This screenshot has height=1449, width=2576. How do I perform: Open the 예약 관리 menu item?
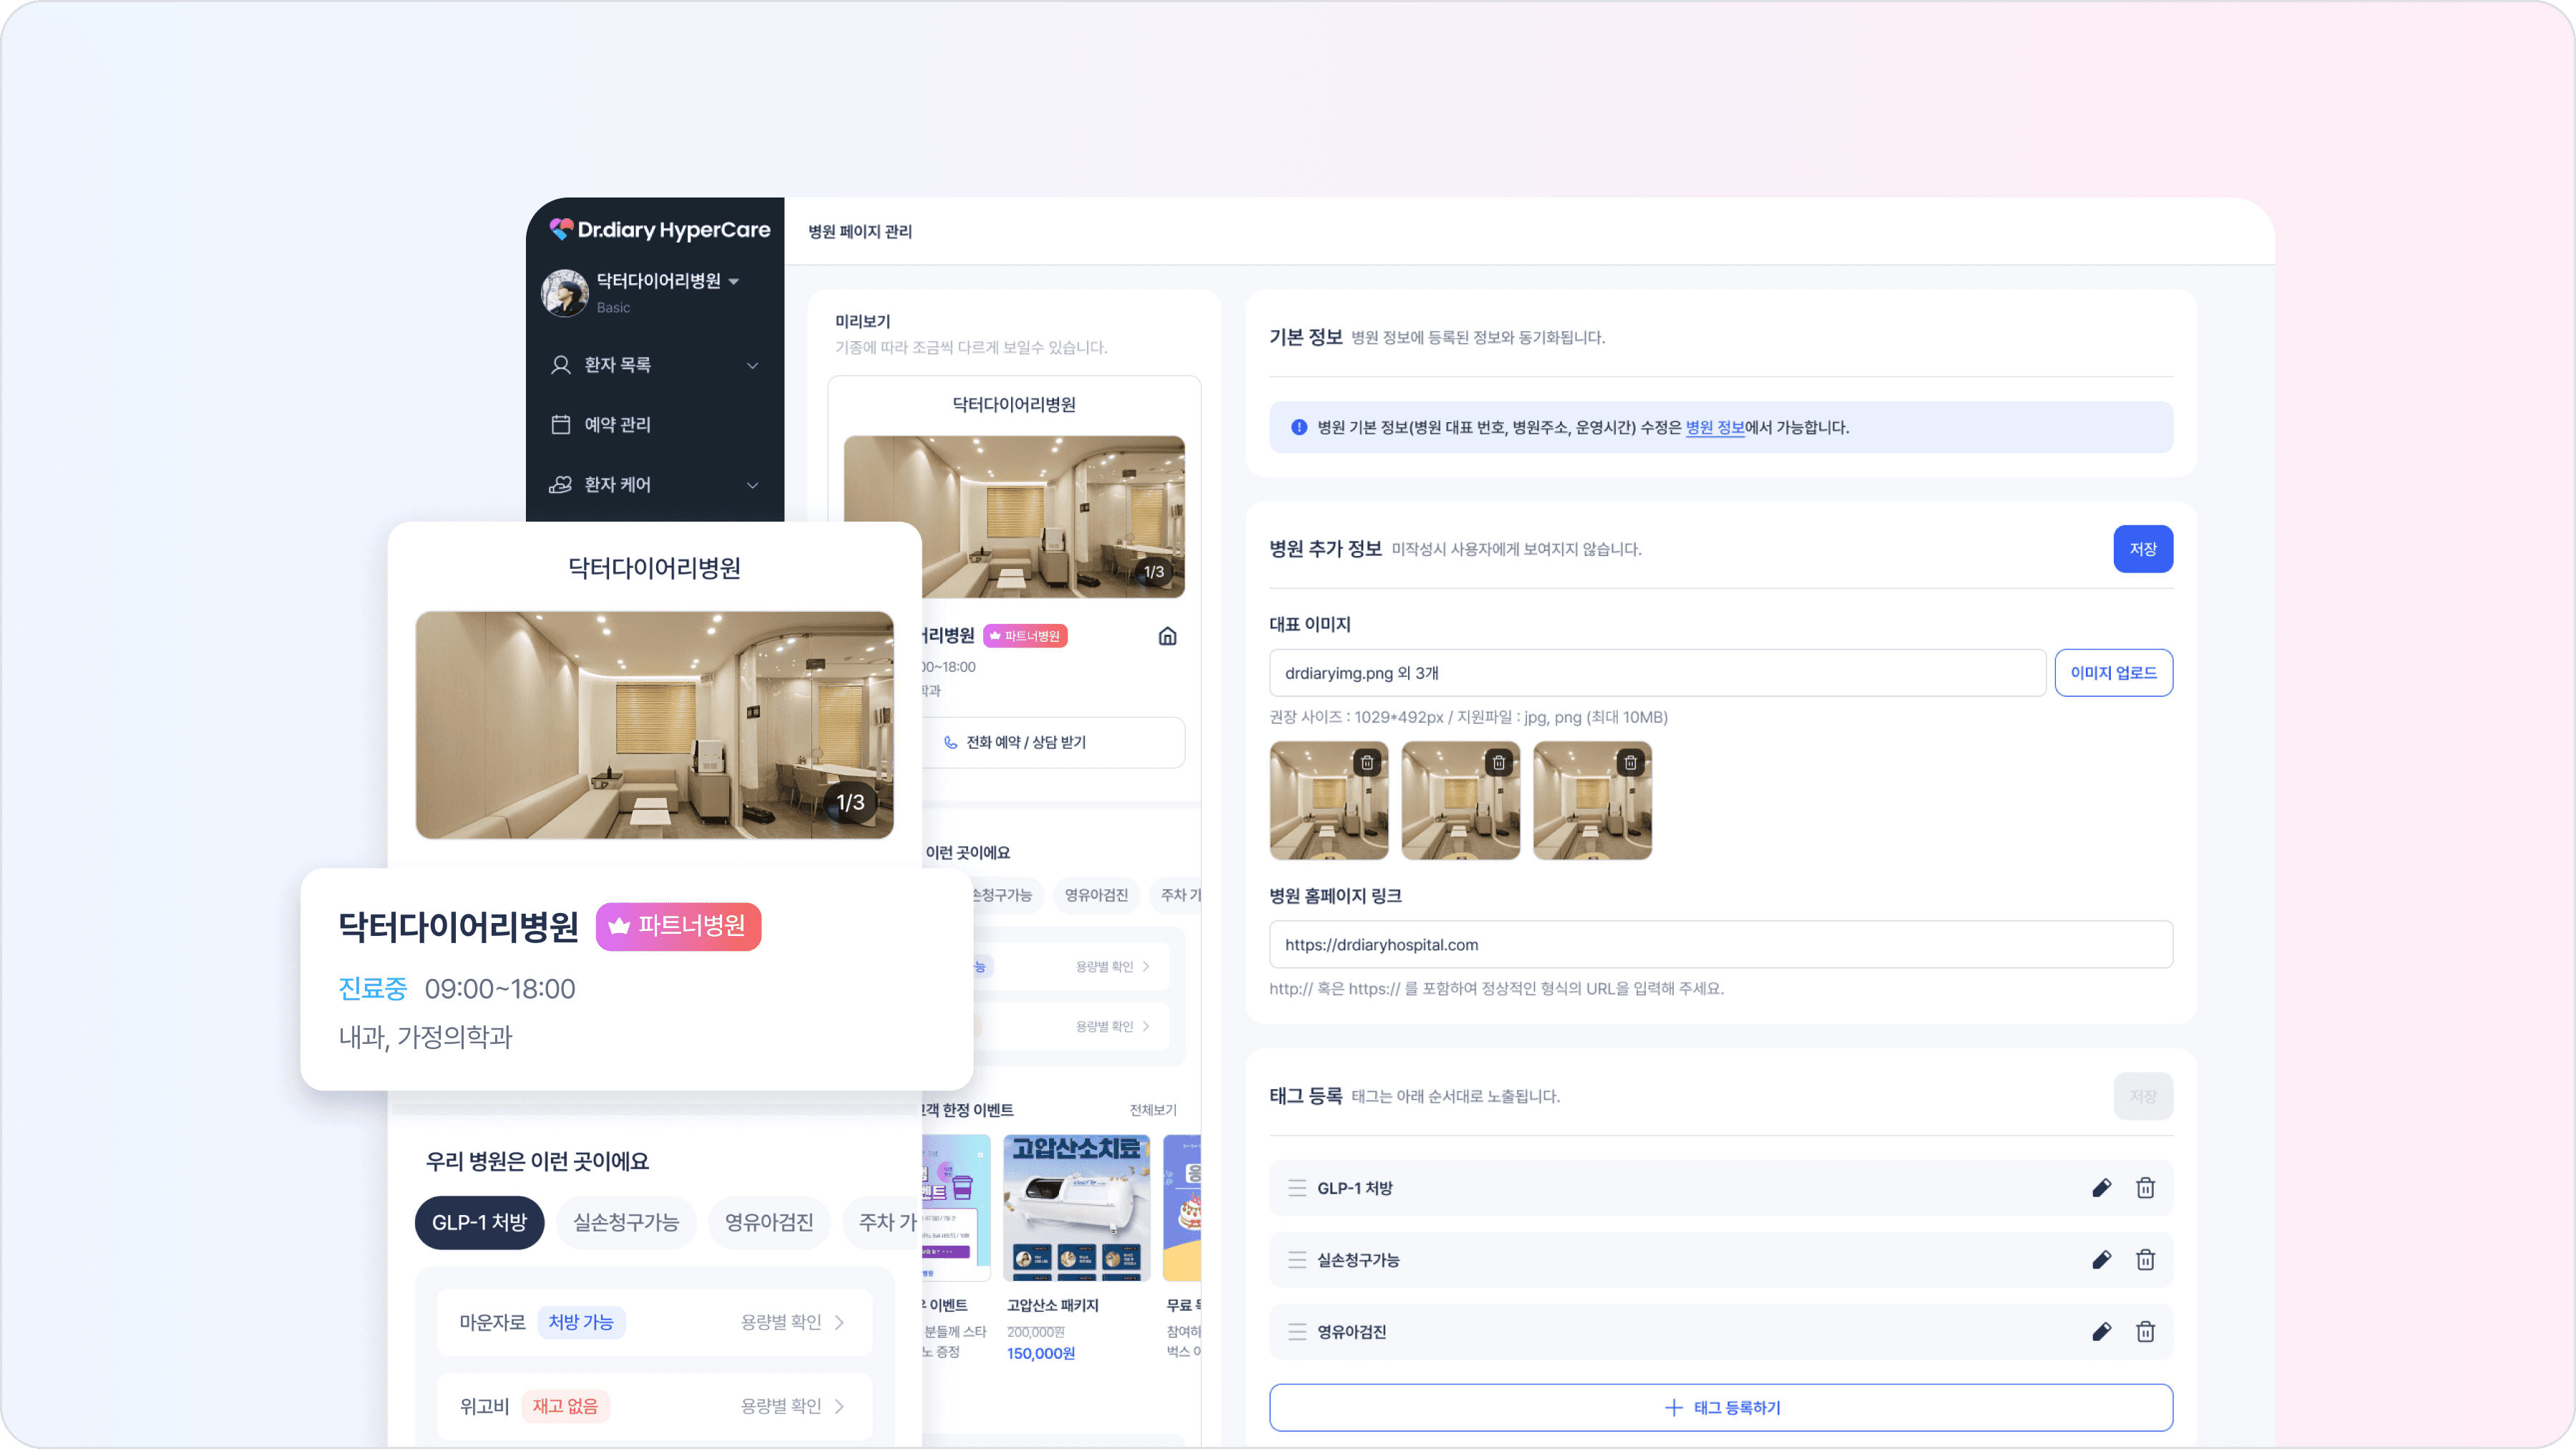(617, 424)
